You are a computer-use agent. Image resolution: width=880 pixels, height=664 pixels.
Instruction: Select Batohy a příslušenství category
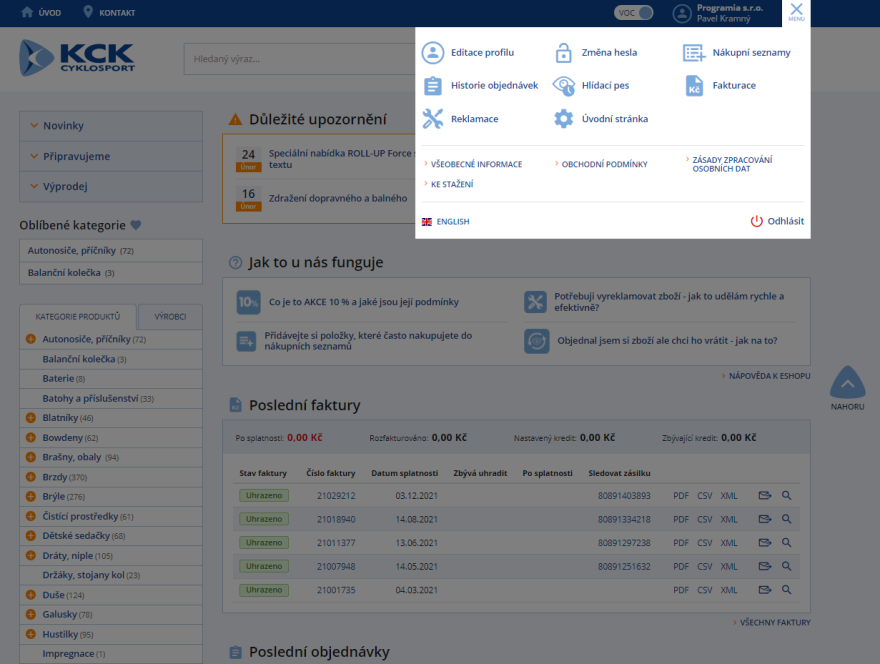[x=98, y=399]
